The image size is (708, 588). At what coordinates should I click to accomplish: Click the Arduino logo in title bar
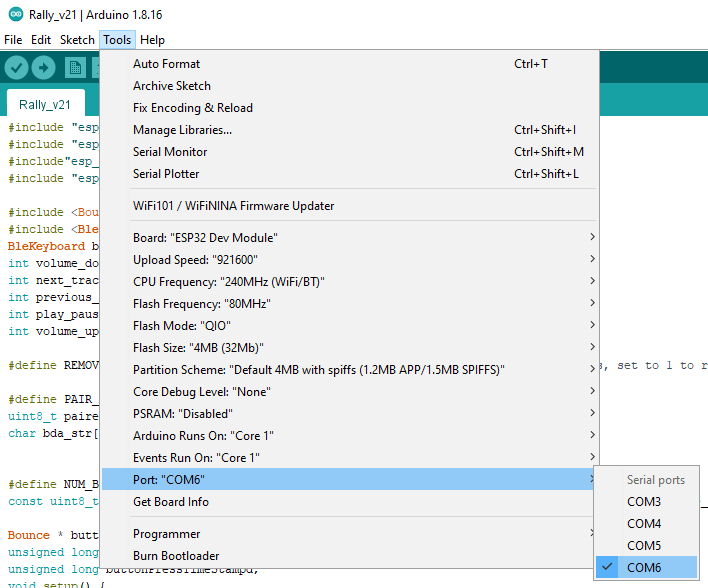16,14
